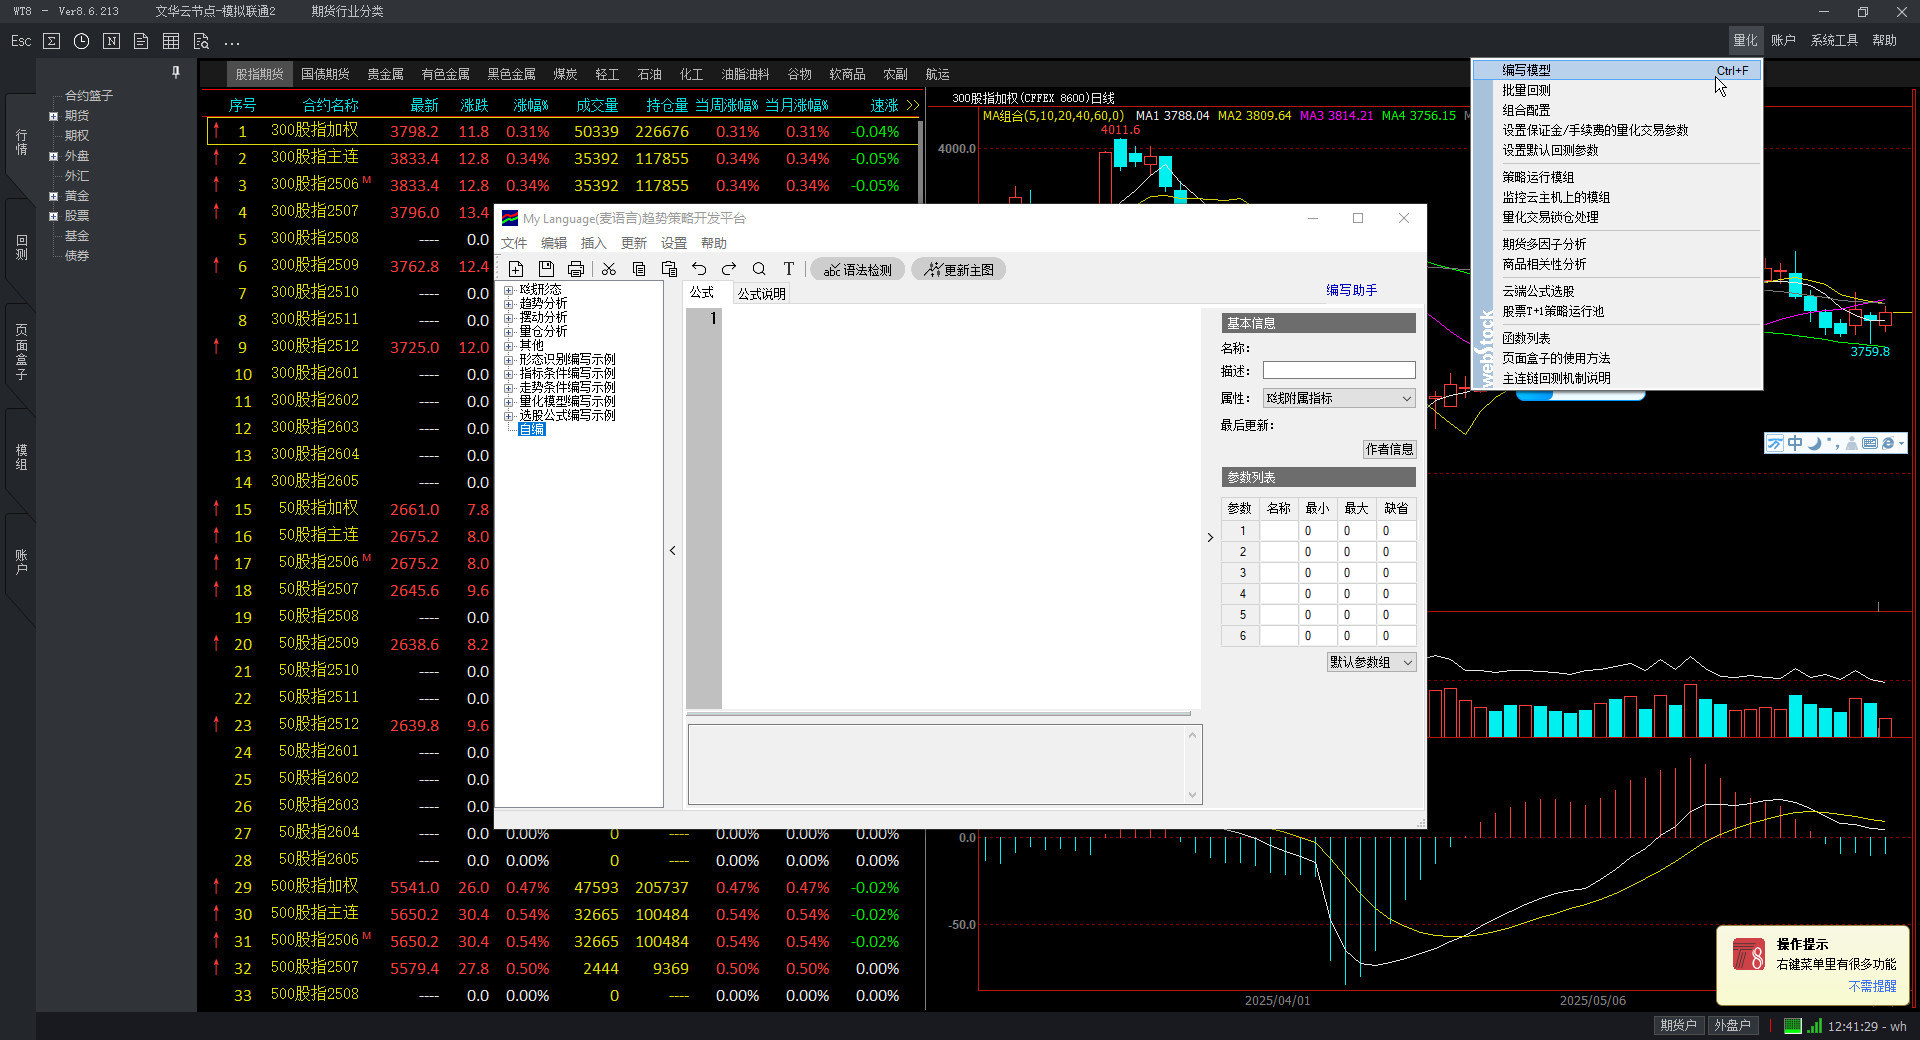The height and width of the screenshot is (1040, 1920).
Task: Click the sigma icon in main toolbar
Action: click(52, 41)
